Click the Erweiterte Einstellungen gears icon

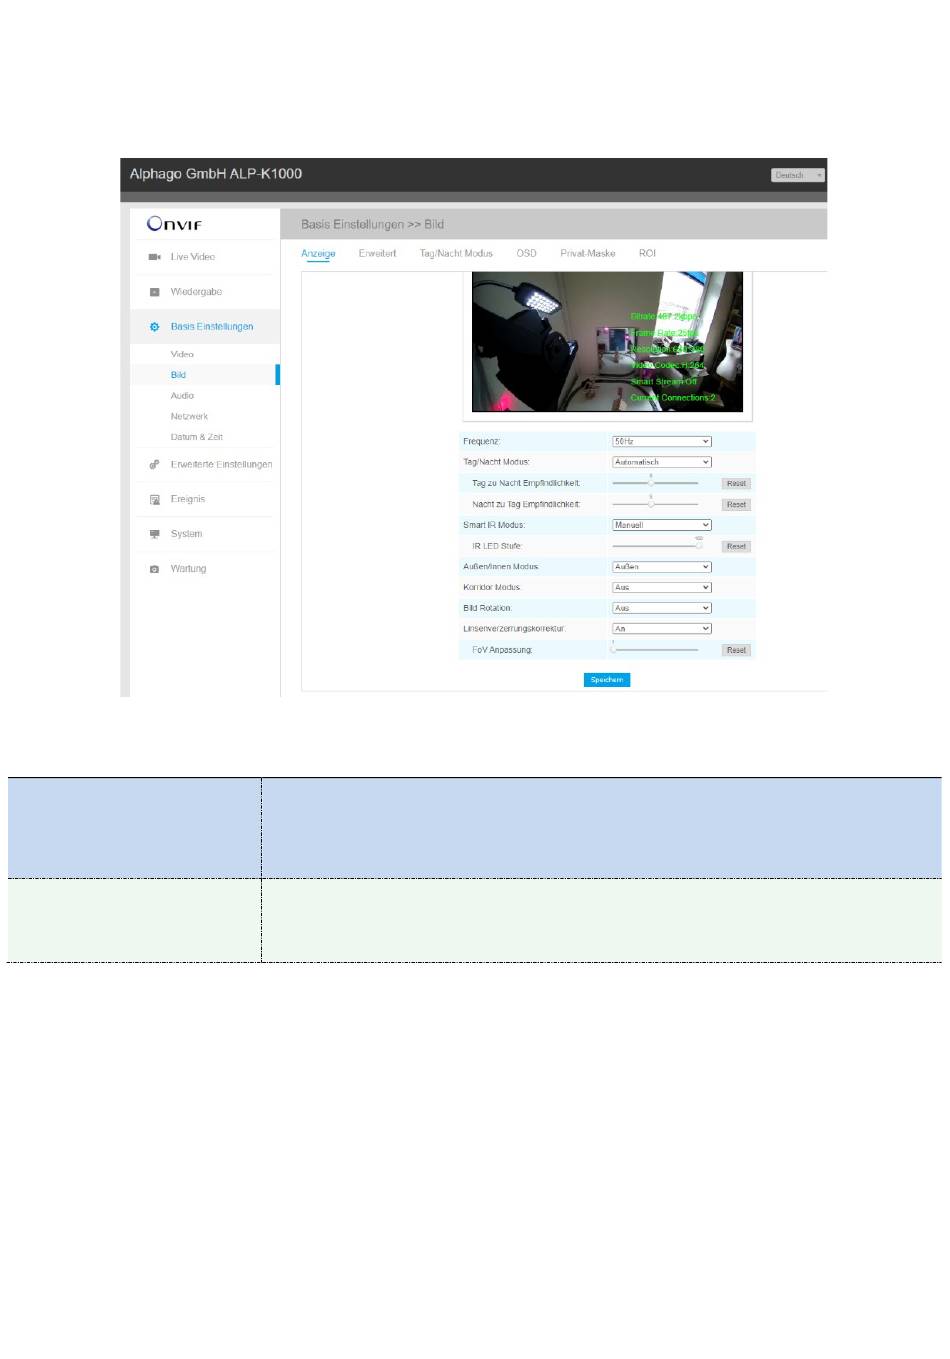154,465
